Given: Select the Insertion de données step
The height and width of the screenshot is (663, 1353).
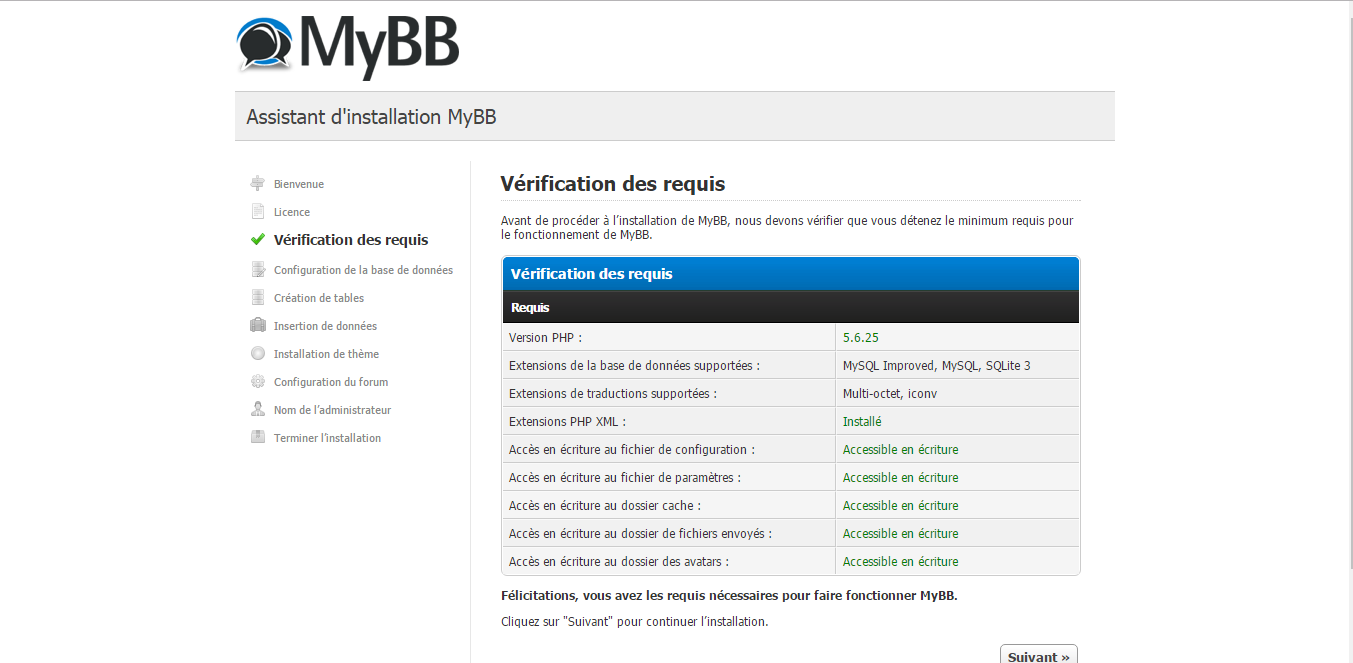Looking at the screenshot, I should [325, 326].
